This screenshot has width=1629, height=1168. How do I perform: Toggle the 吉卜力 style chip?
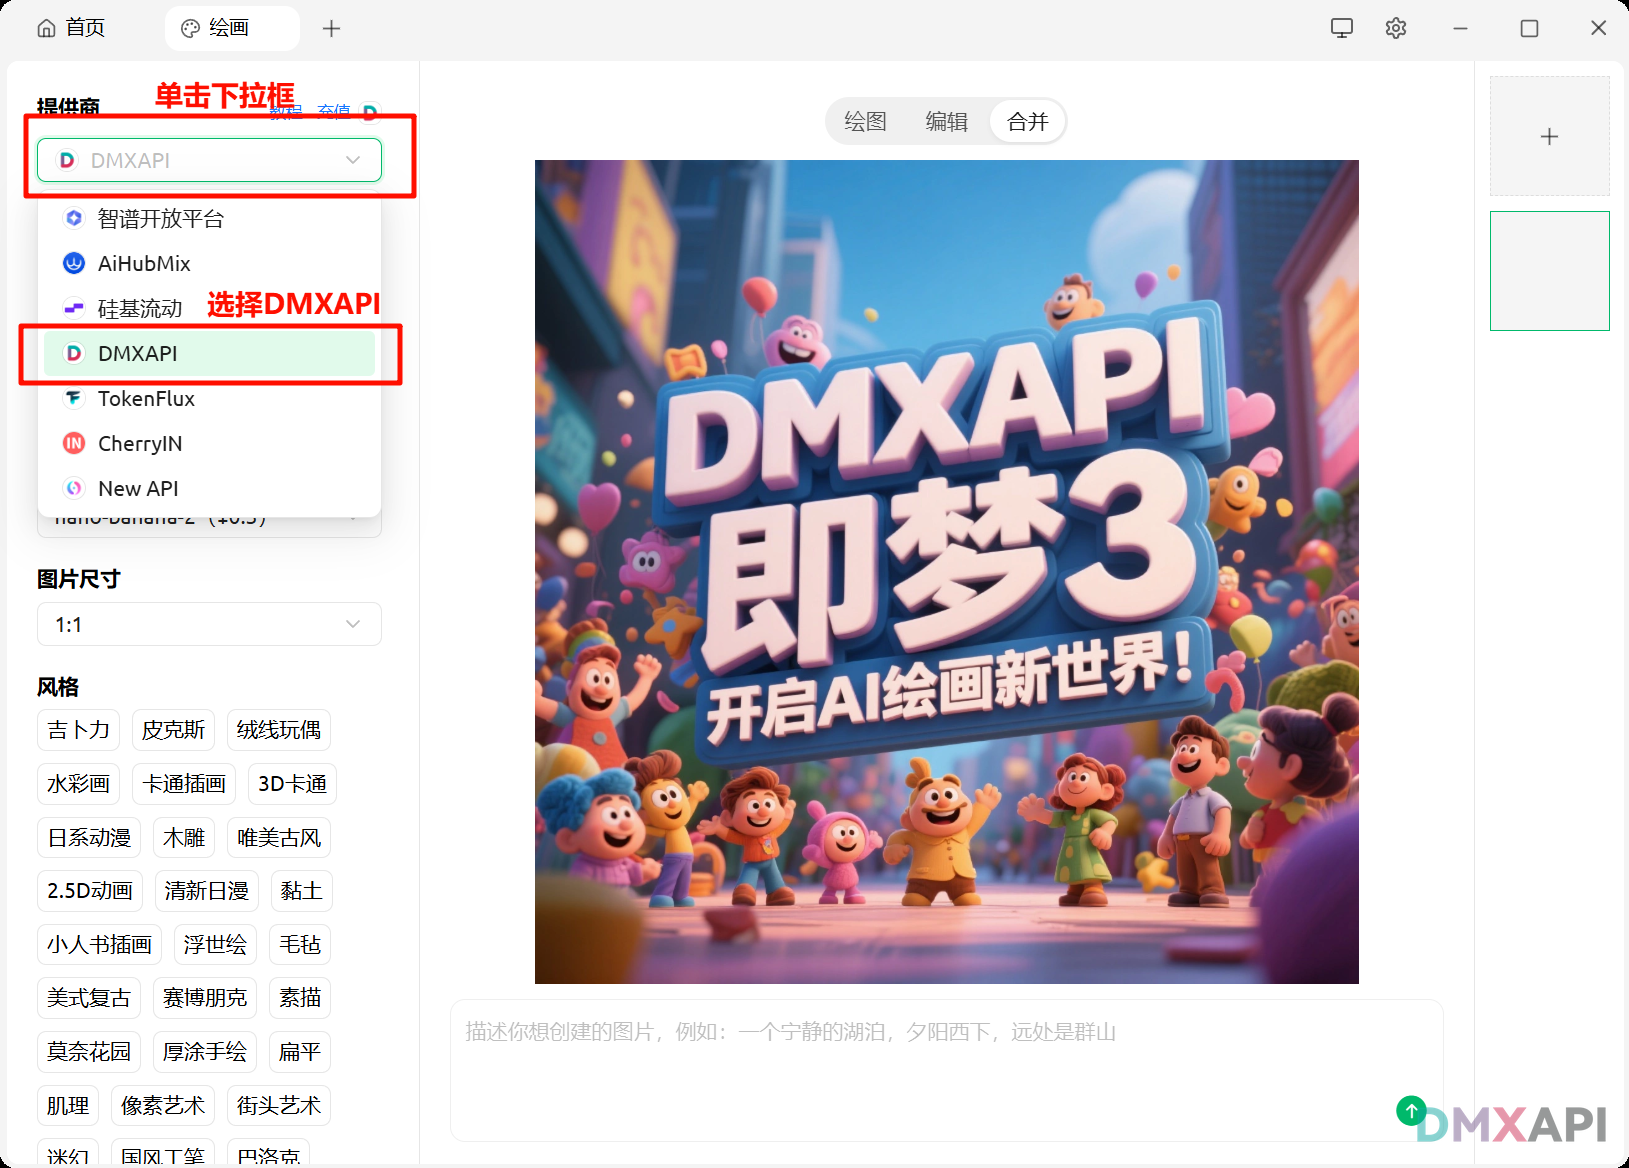(78, 730)
